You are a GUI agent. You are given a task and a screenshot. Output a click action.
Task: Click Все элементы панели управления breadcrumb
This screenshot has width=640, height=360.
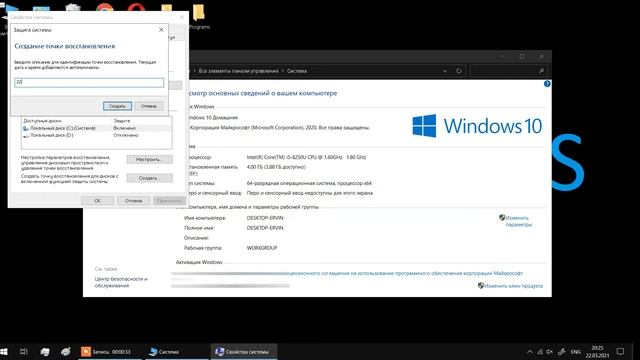coord(238,71)
